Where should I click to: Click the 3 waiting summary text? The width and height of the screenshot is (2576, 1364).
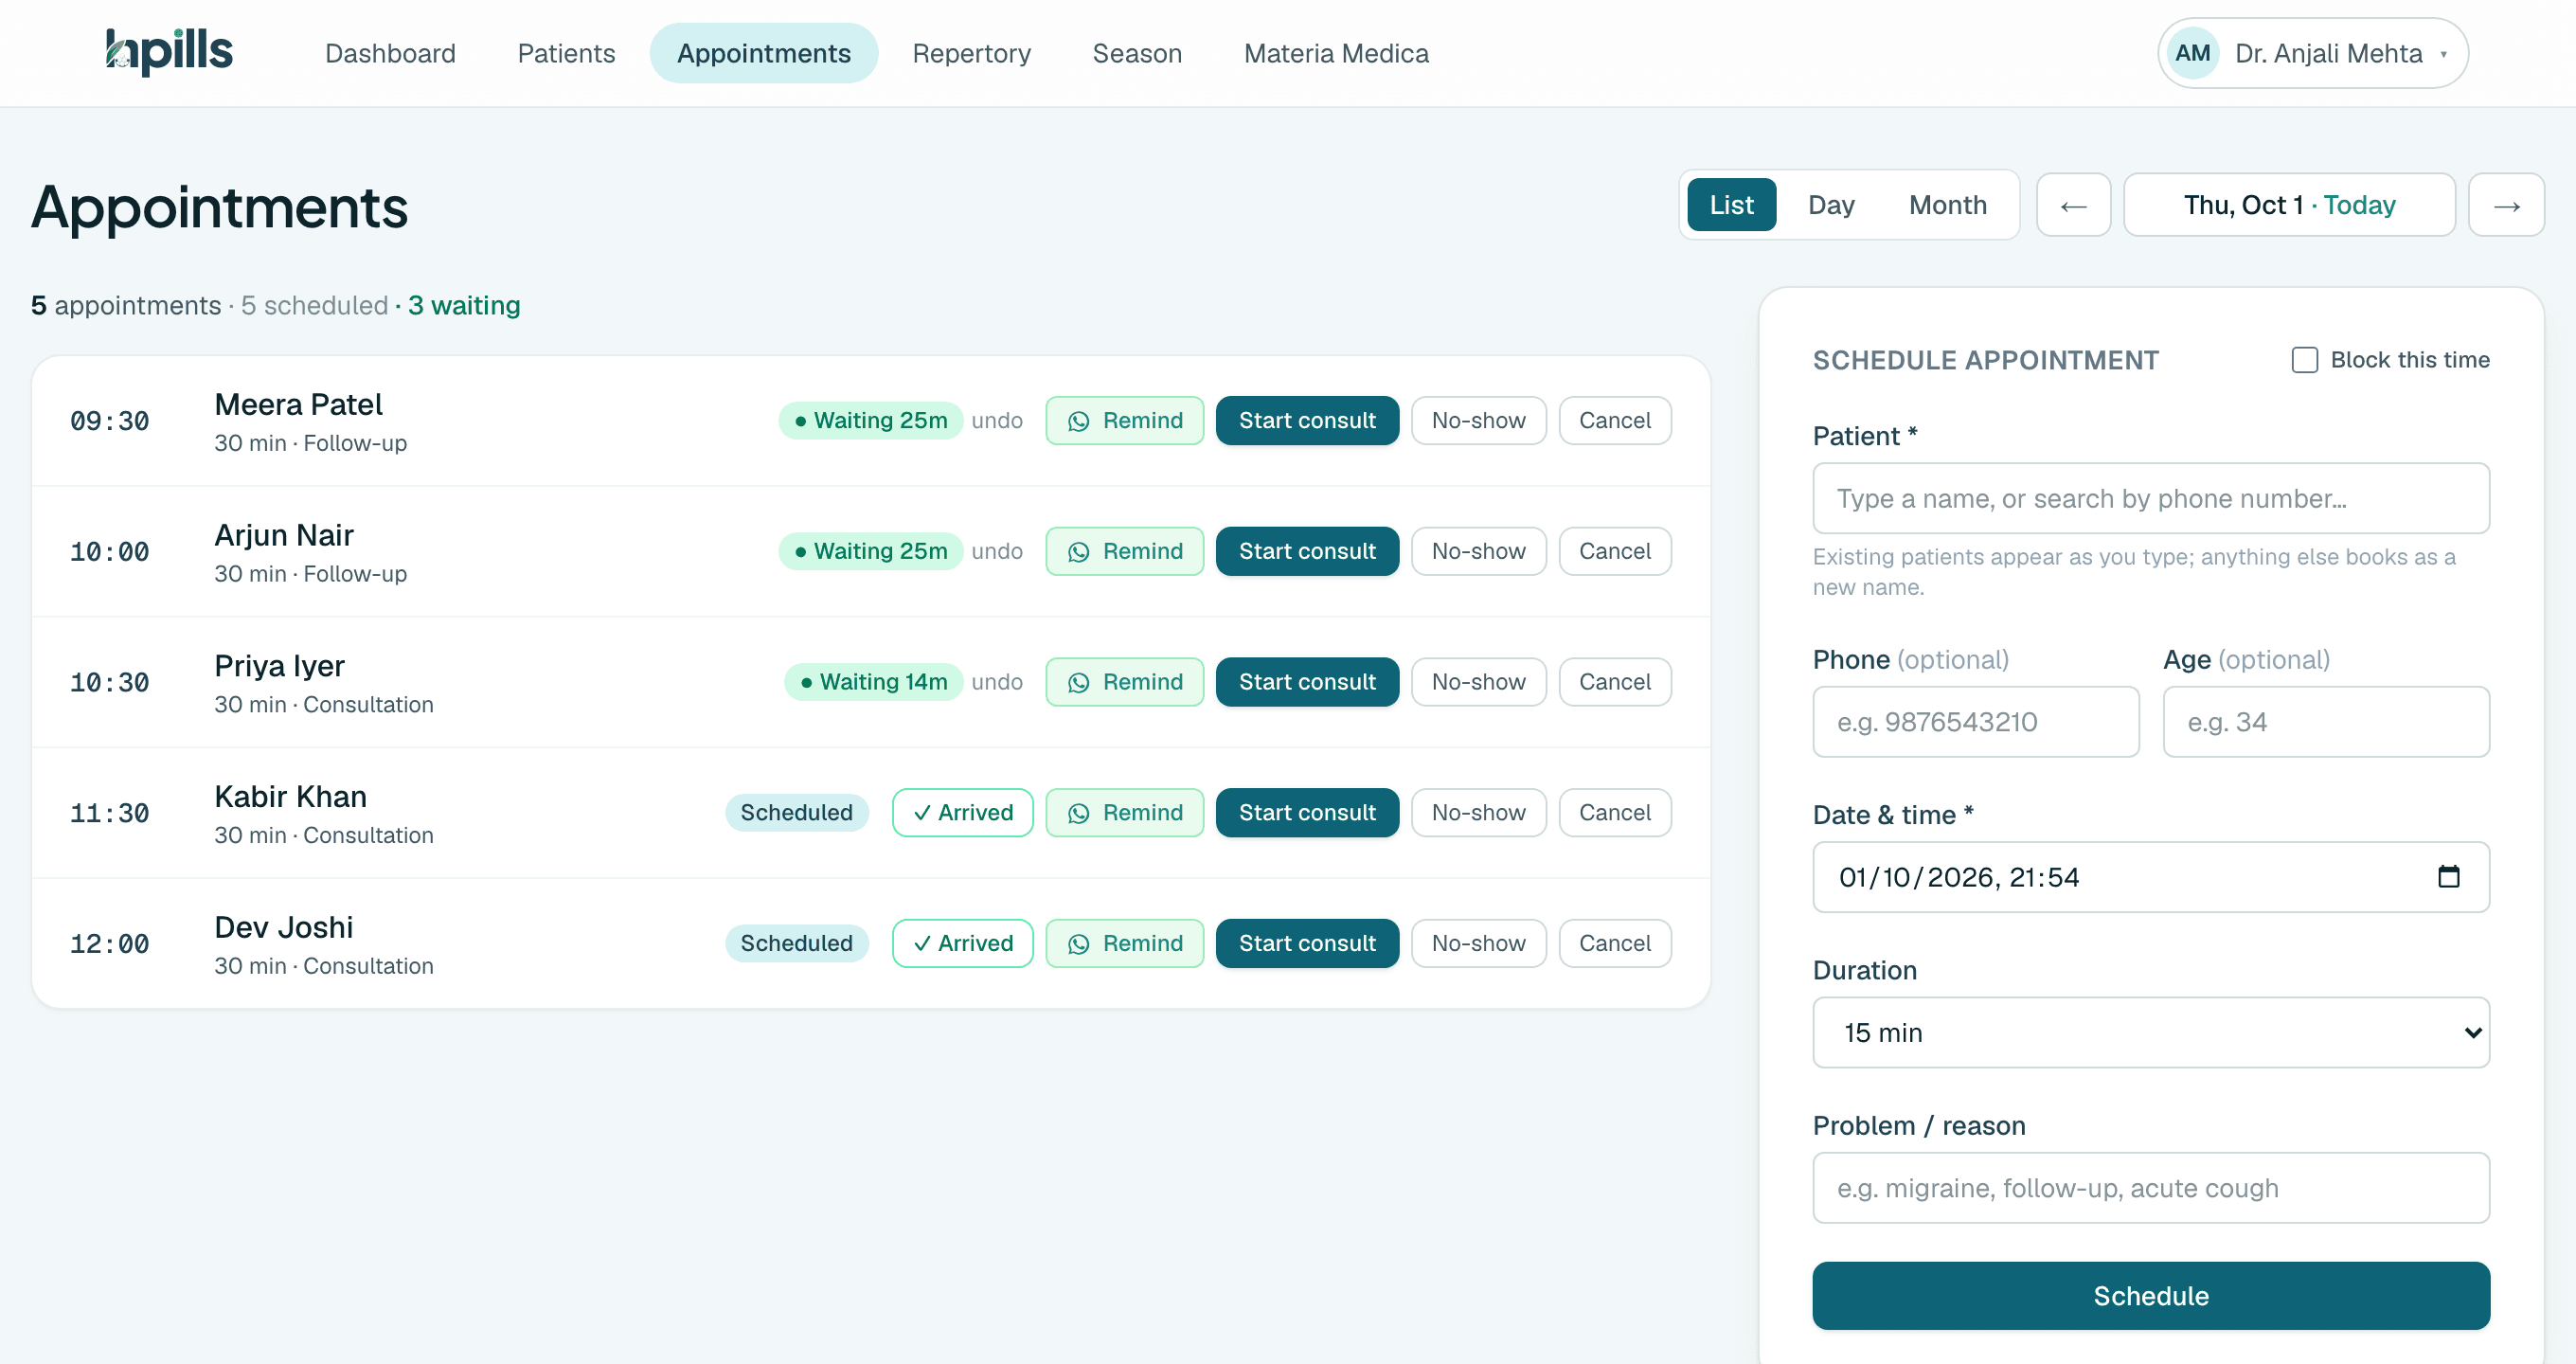464,305
